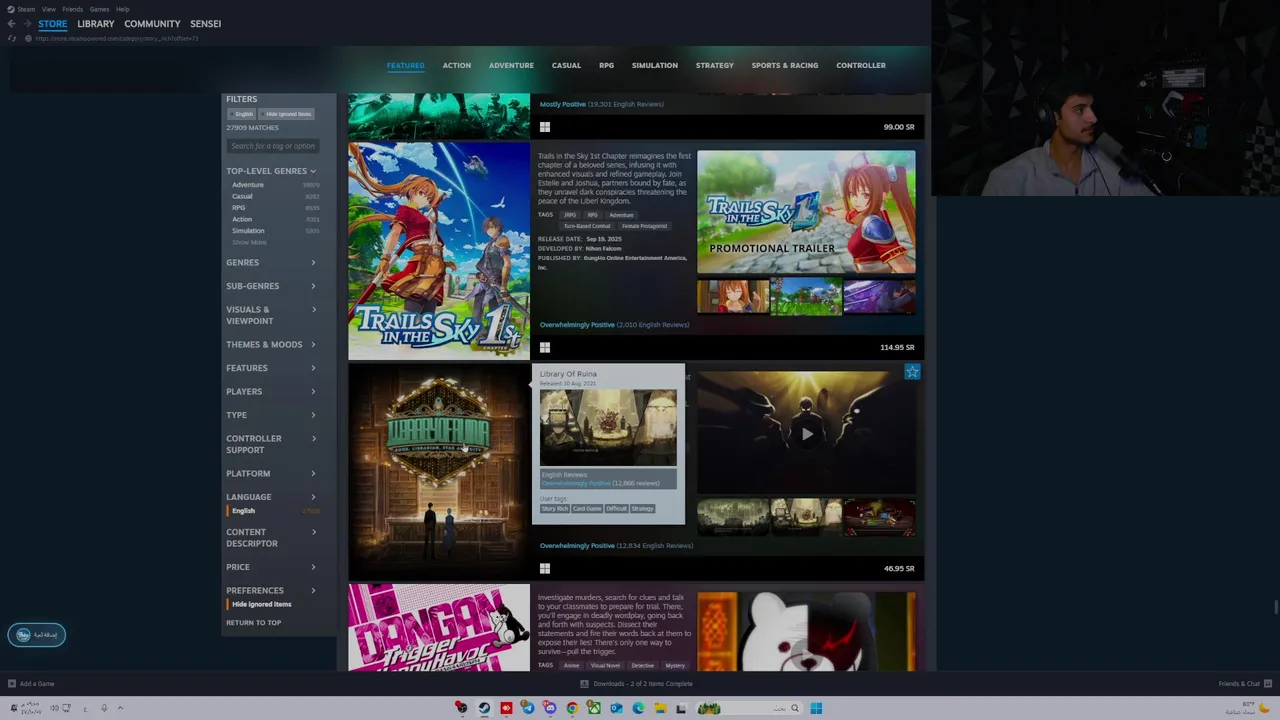Viewport: 1280px width, 720px height.
Task: Click the Story Rich tag in Library Of Ruina popup
Action: tap(555, 509)
